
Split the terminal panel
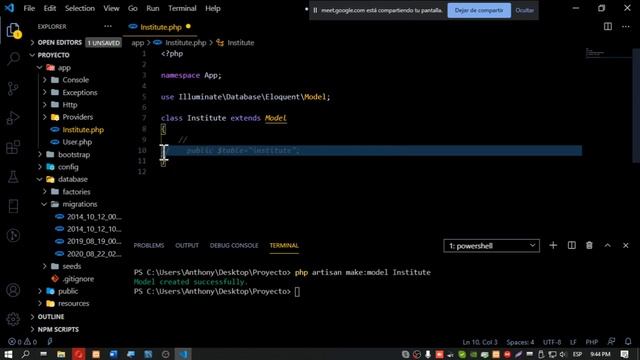click(571, 245)
